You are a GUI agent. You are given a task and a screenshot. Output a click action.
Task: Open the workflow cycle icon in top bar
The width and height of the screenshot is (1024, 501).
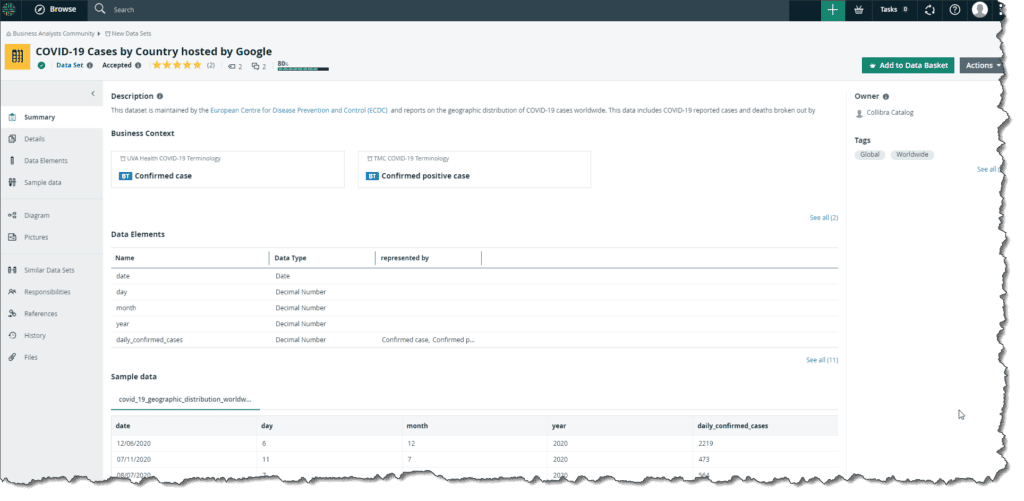tap(930, 10)
